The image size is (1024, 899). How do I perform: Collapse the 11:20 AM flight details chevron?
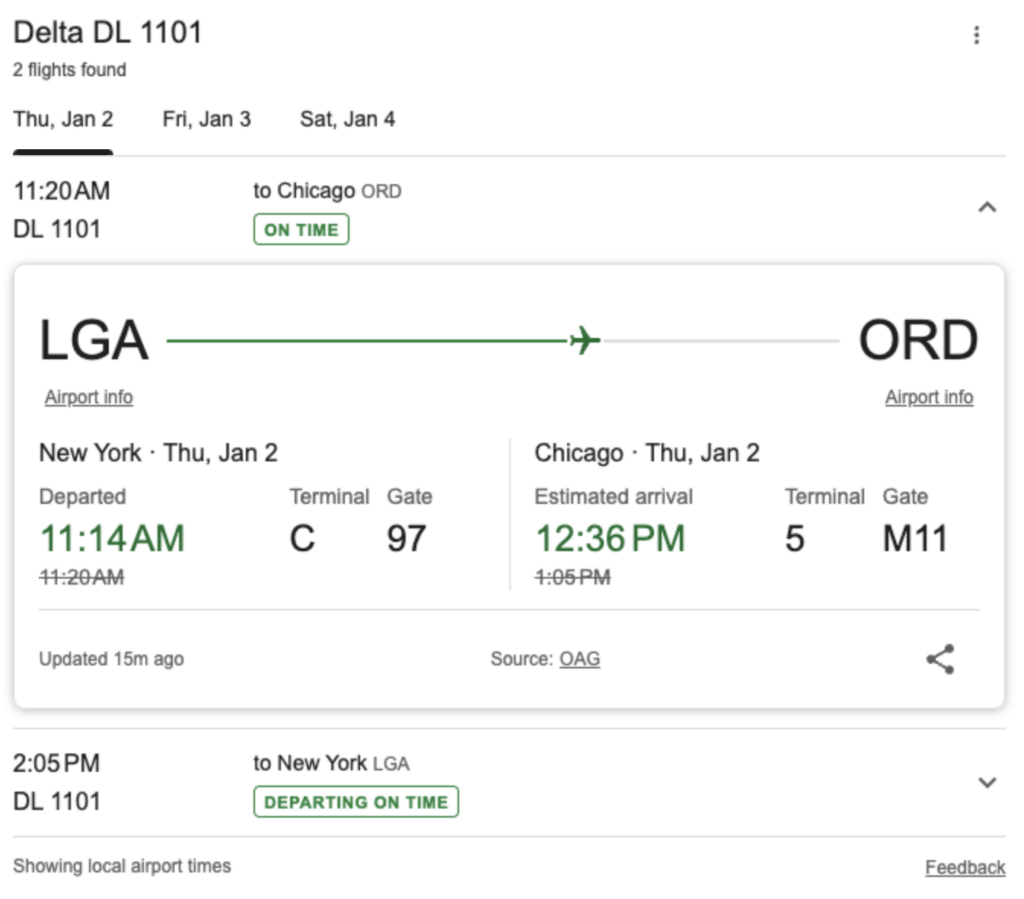[987, 208]
